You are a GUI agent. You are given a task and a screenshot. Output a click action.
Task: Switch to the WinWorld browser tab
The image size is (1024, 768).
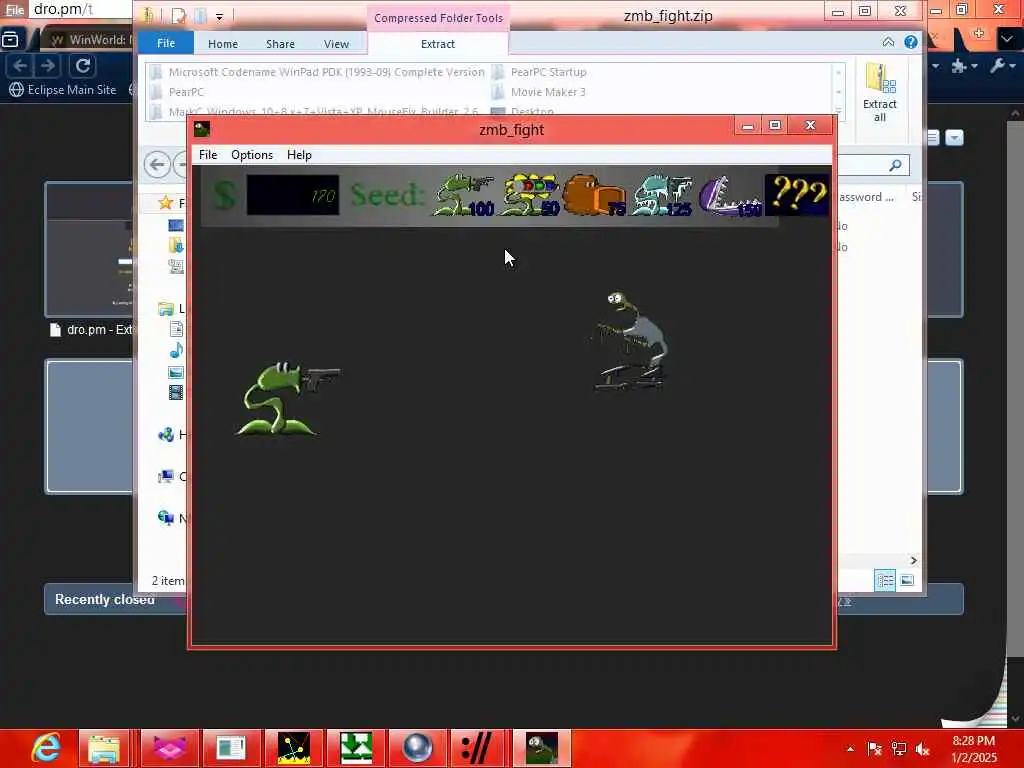89,39
